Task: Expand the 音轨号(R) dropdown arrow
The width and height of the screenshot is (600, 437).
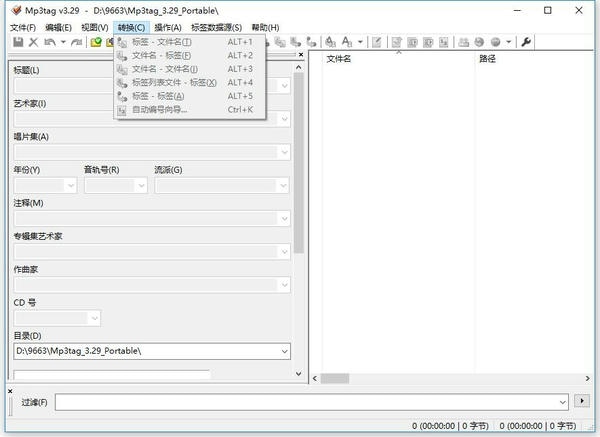Action: [x=141, y=186]
